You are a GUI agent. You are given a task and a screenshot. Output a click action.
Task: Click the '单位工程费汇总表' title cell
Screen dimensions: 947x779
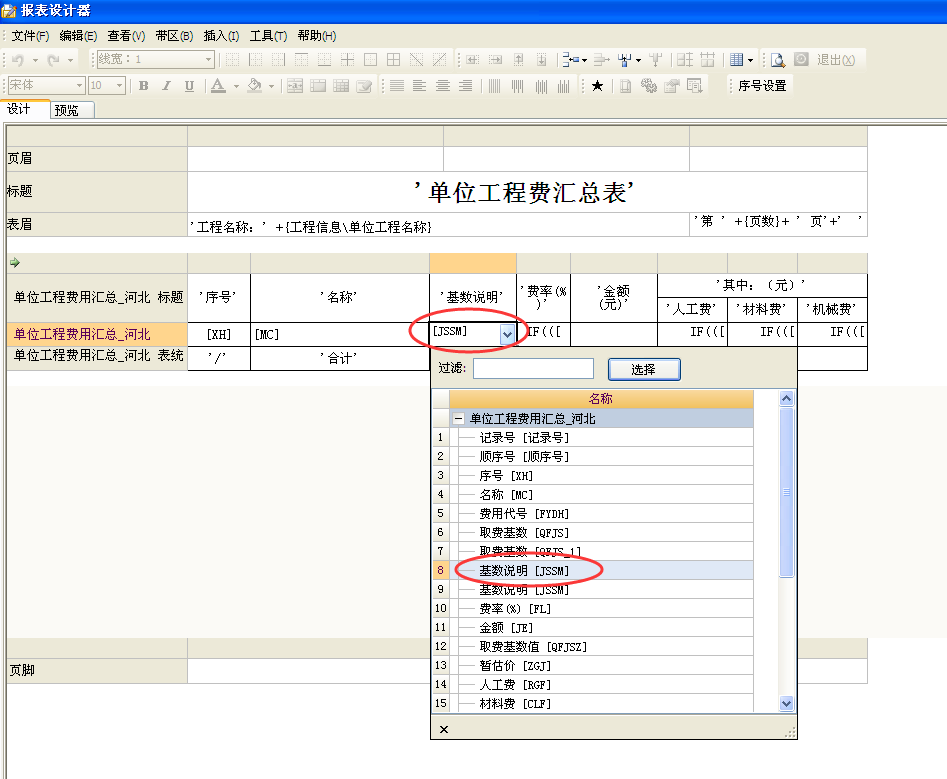(527, 192)
